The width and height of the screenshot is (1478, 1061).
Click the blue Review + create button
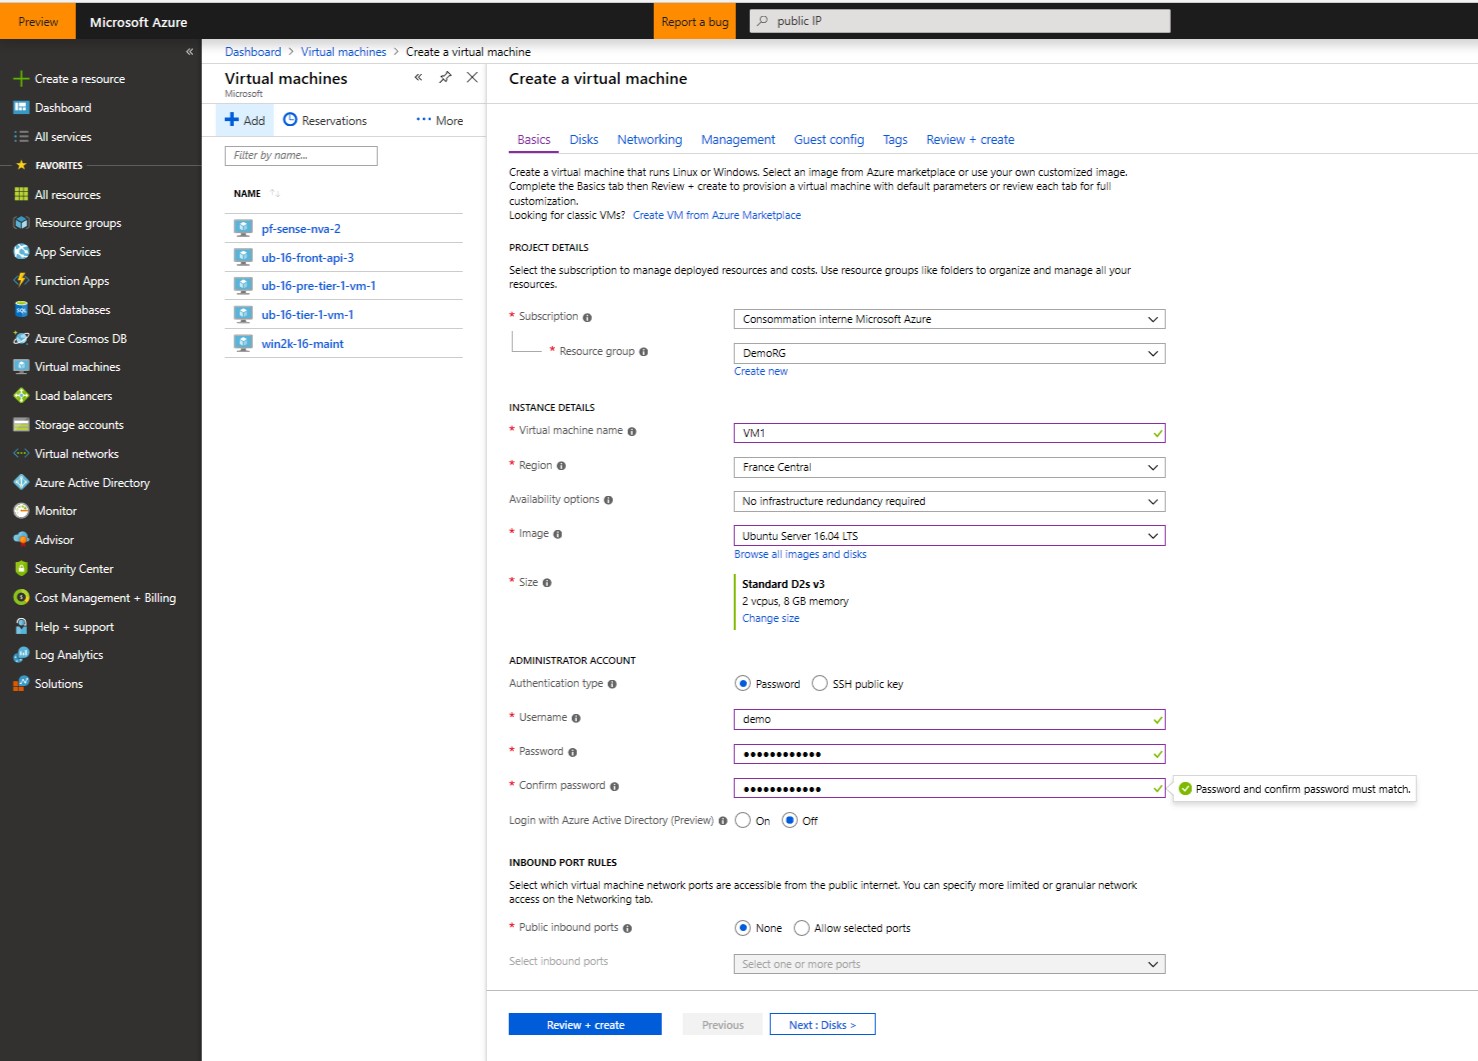tap(585, 1025)
